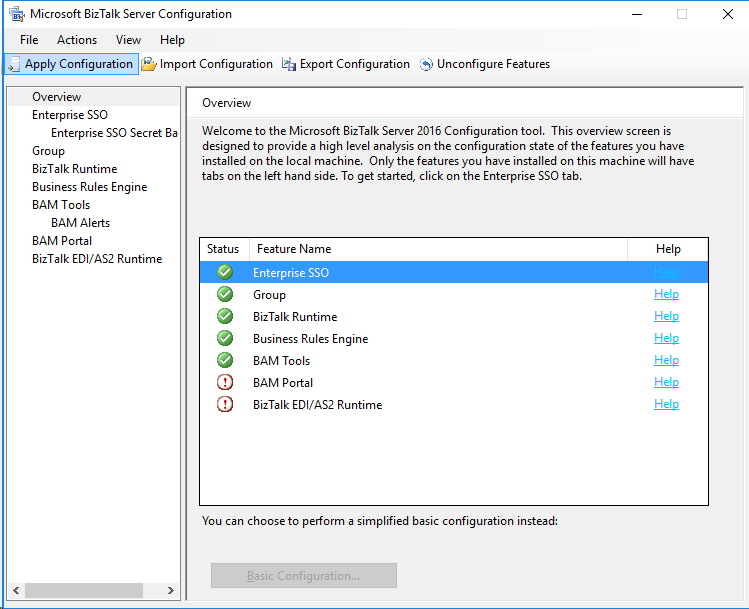Open the Help menu
Viewport: 749px width, 609px height.
(x=172, y=40)
